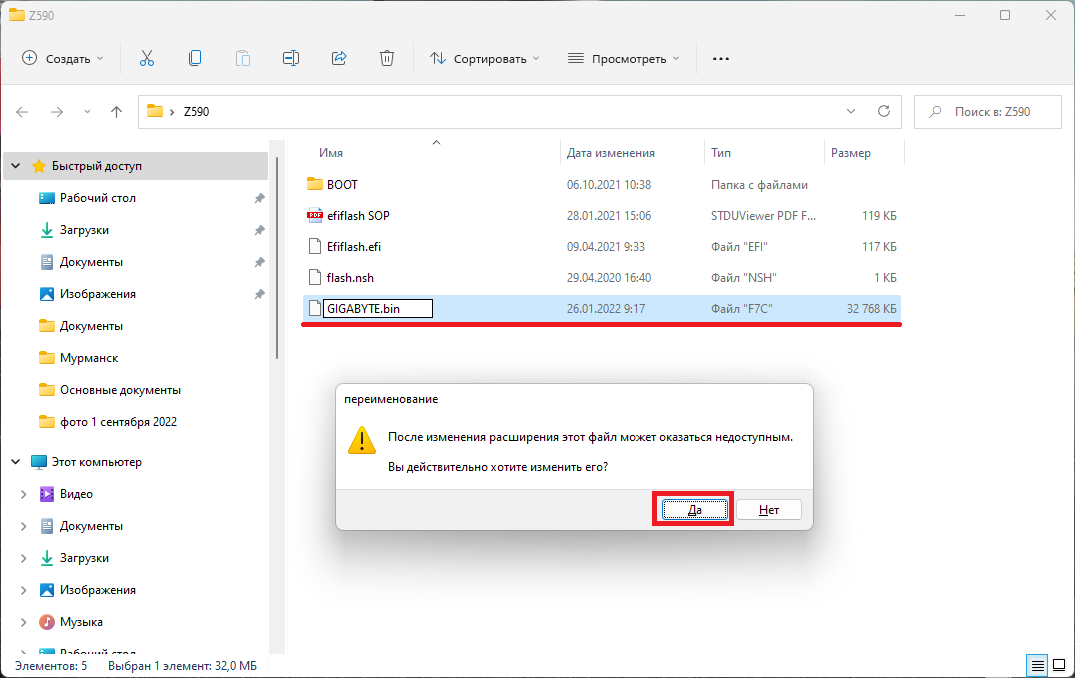
Task: Collapse the Быстрый доступ tree section
Action: (x=17, y=166)
